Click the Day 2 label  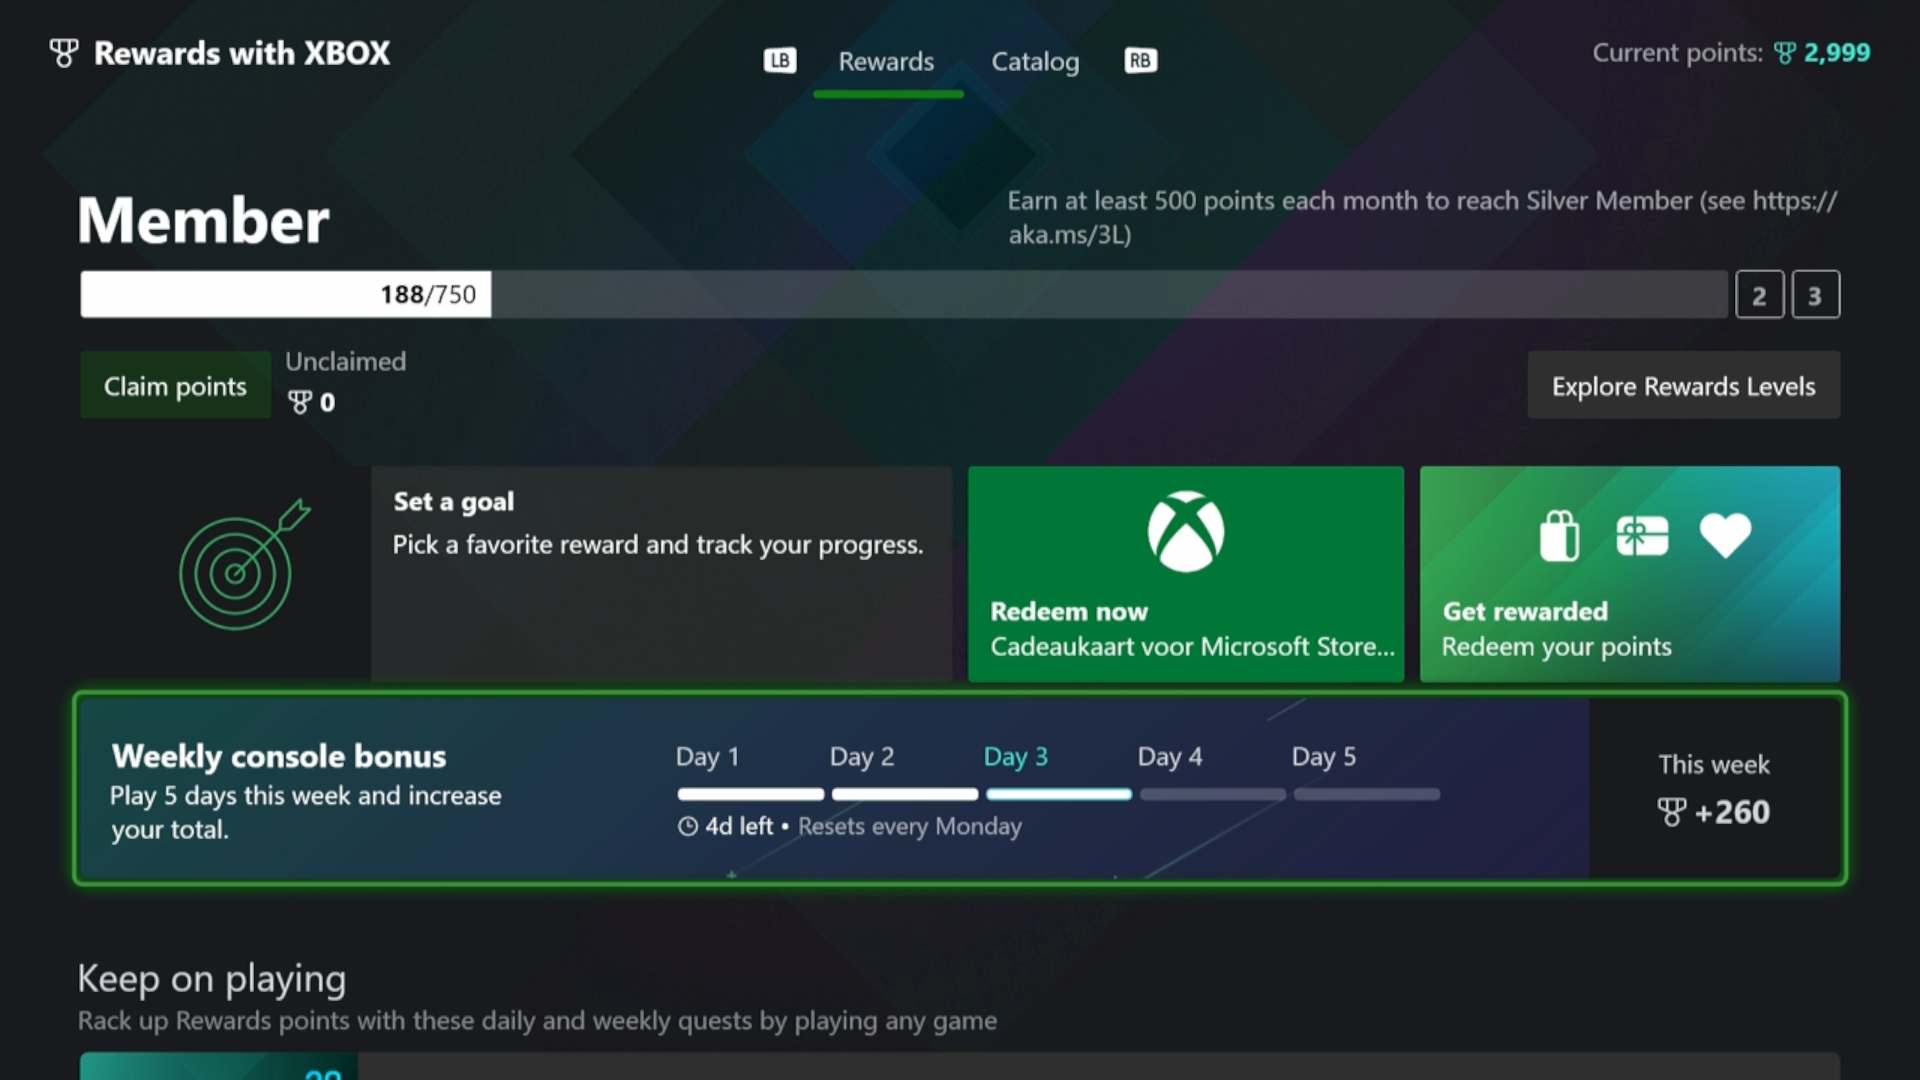tap(862, 757)
